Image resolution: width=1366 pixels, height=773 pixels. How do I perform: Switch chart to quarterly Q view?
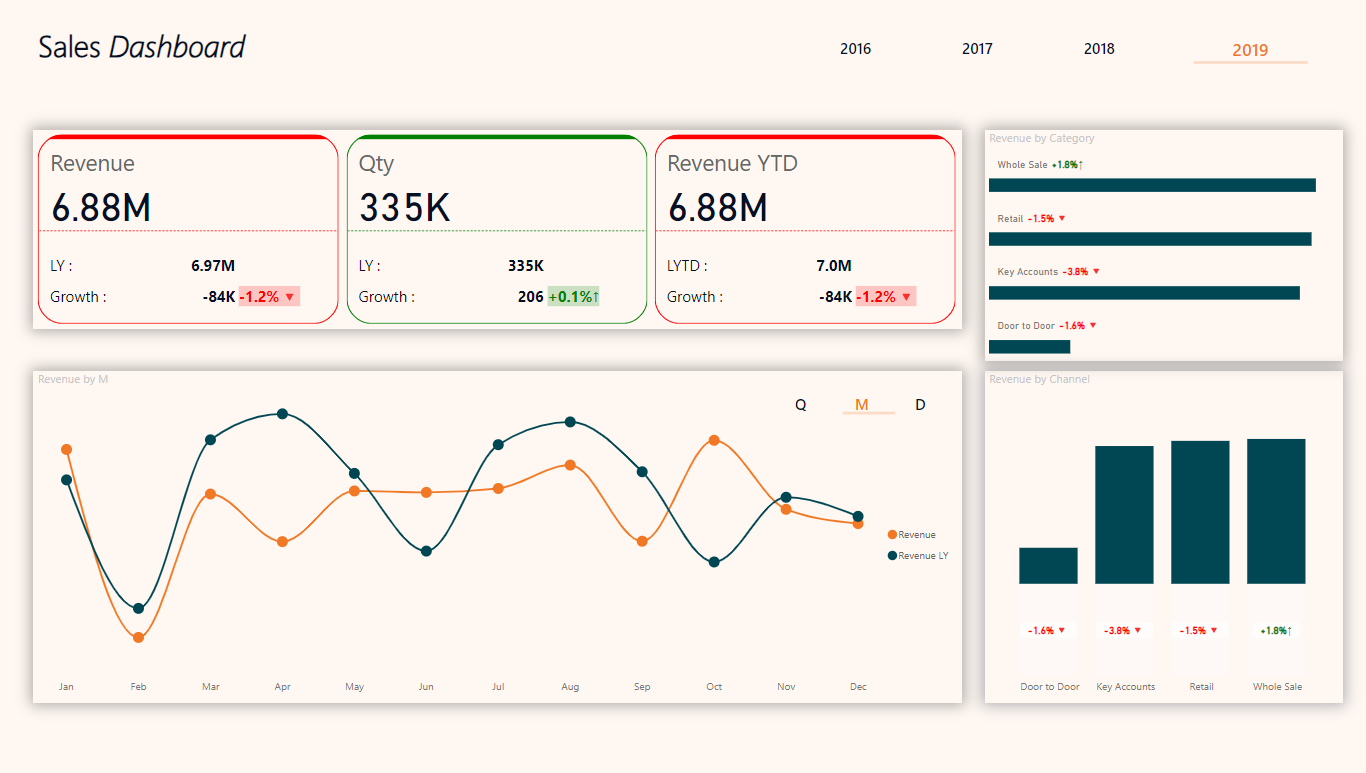(x=800, y=405)
